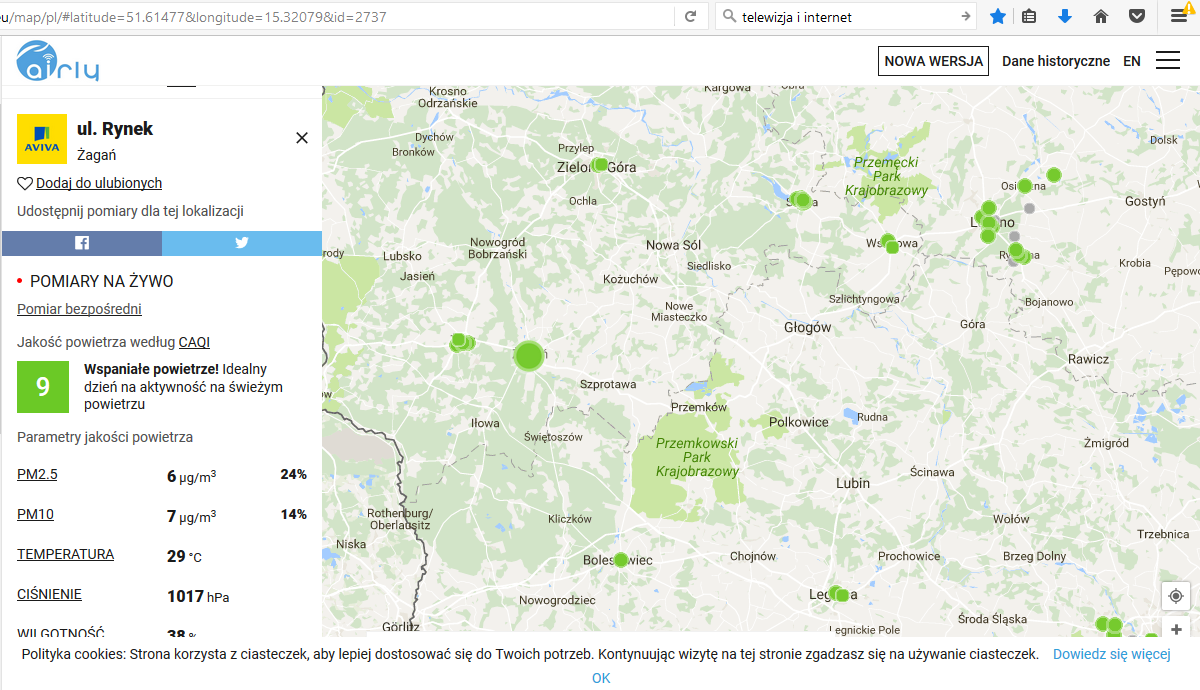Click the green CAQI value 9 box
The image size is (1200, 690).
[x=43, y=387]
